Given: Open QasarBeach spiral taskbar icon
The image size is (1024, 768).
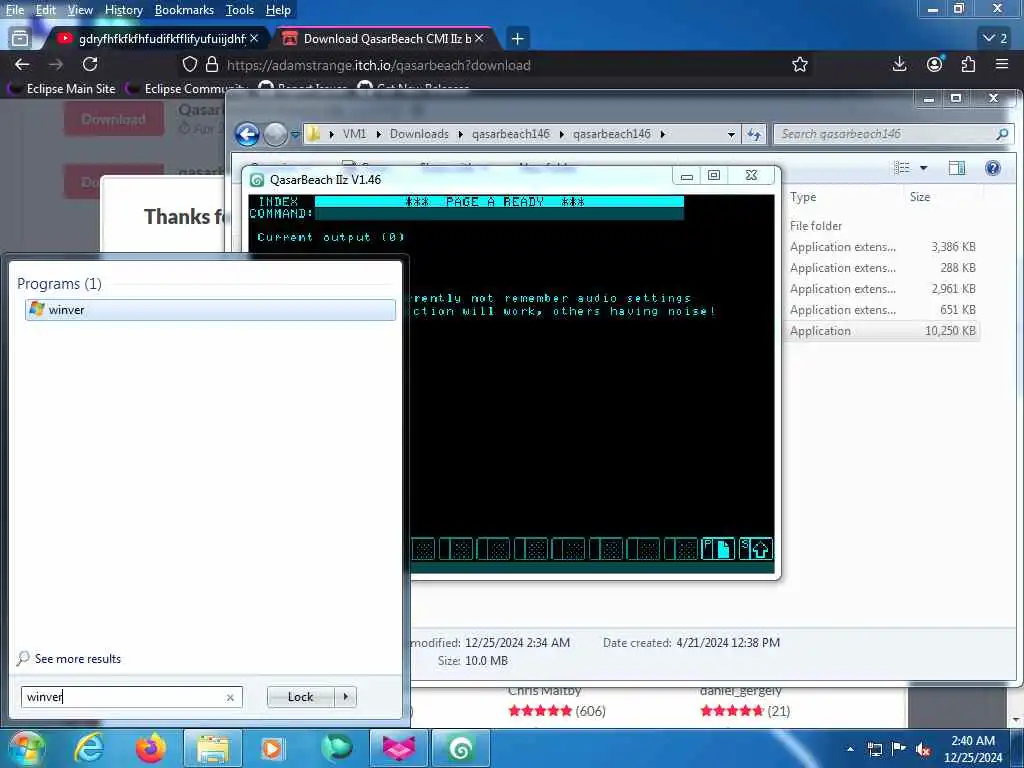Looking at the screenshot, I should click(x=460, y=748).
